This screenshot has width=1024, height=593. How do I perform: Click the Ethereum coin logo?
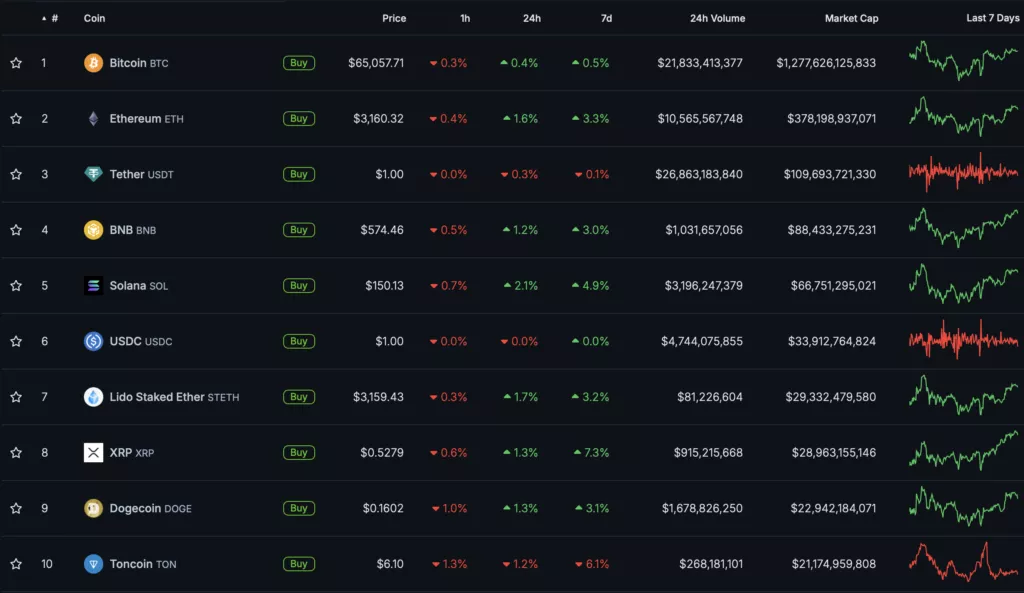point(93,118)
